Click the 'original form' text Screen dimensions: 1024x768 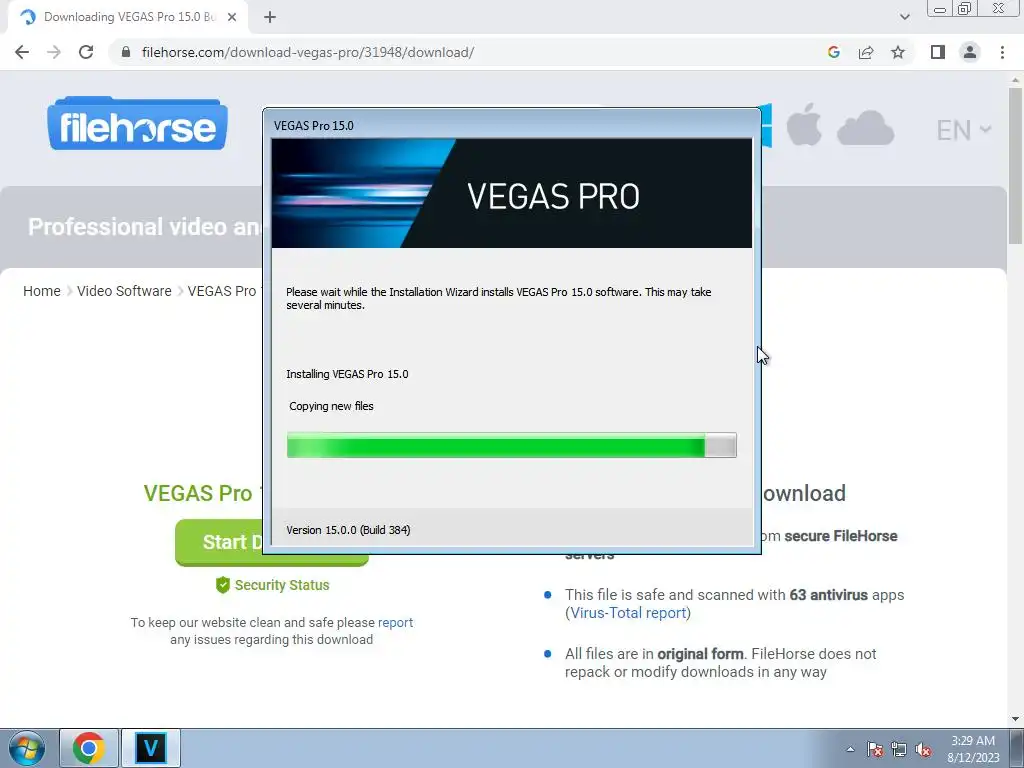700,654
